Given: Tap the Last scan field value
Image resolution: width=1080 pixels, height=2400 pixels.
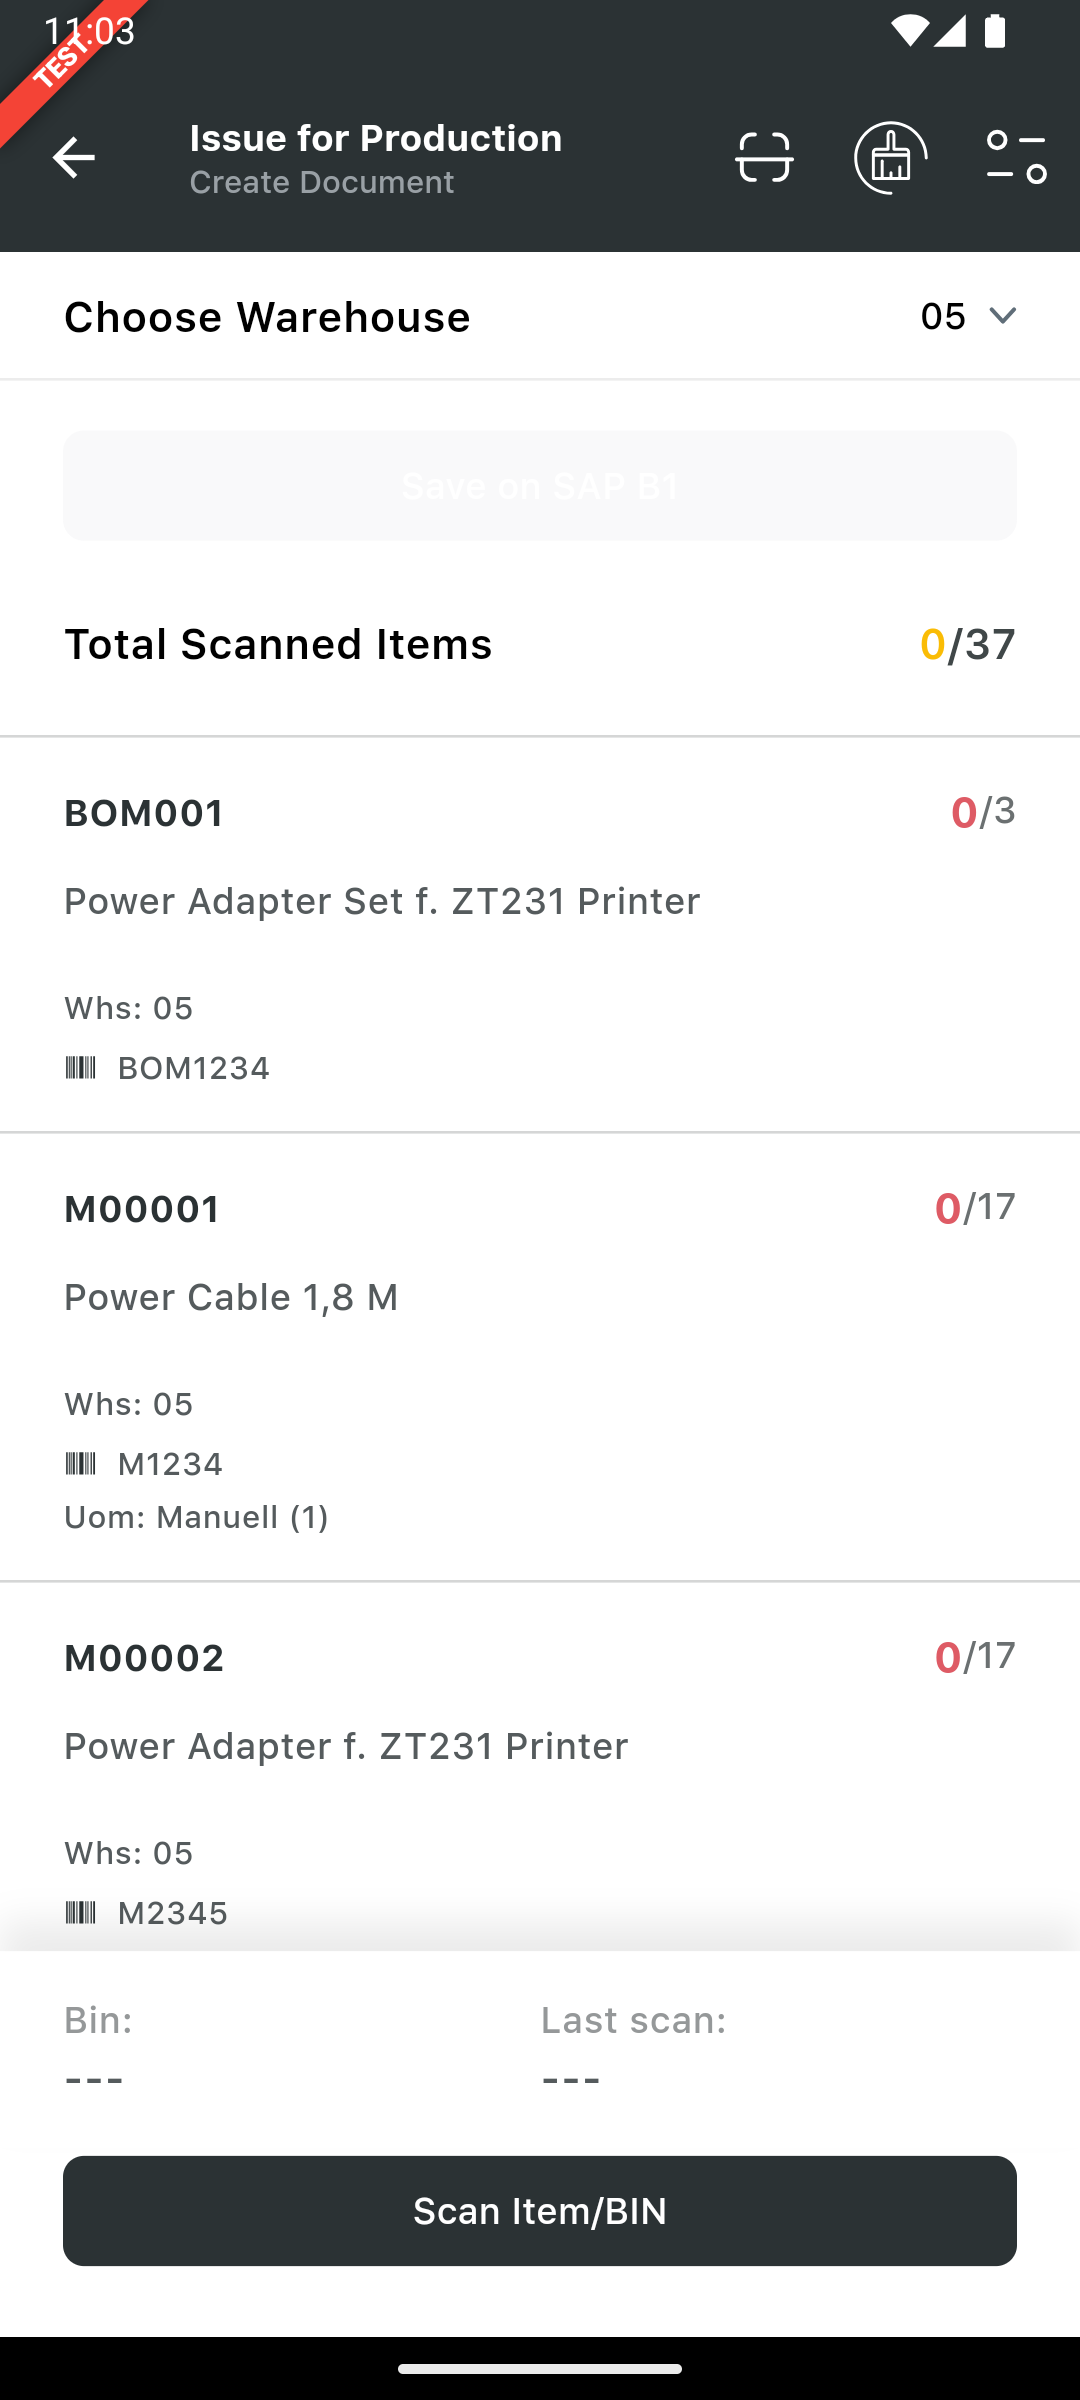Looking at the screenshot, I should click(x=571, y=2080).
